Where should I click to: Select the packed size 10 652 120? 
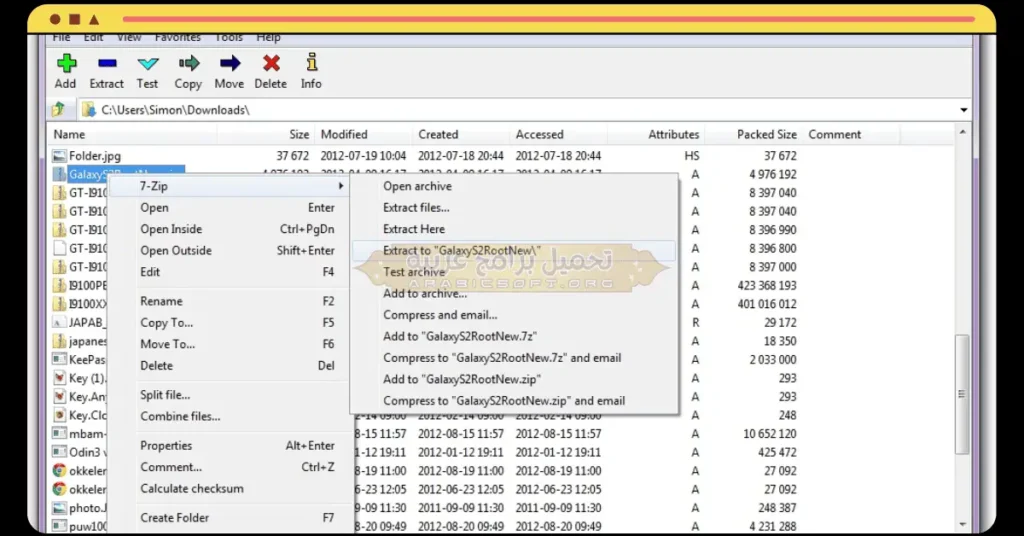coord(769,434)
